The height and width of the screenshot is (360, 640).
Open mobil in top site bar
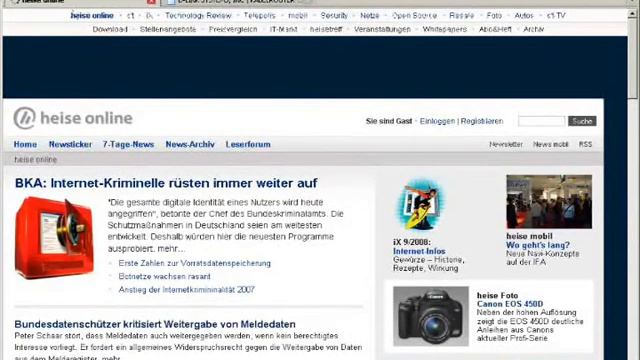(298, 16)
